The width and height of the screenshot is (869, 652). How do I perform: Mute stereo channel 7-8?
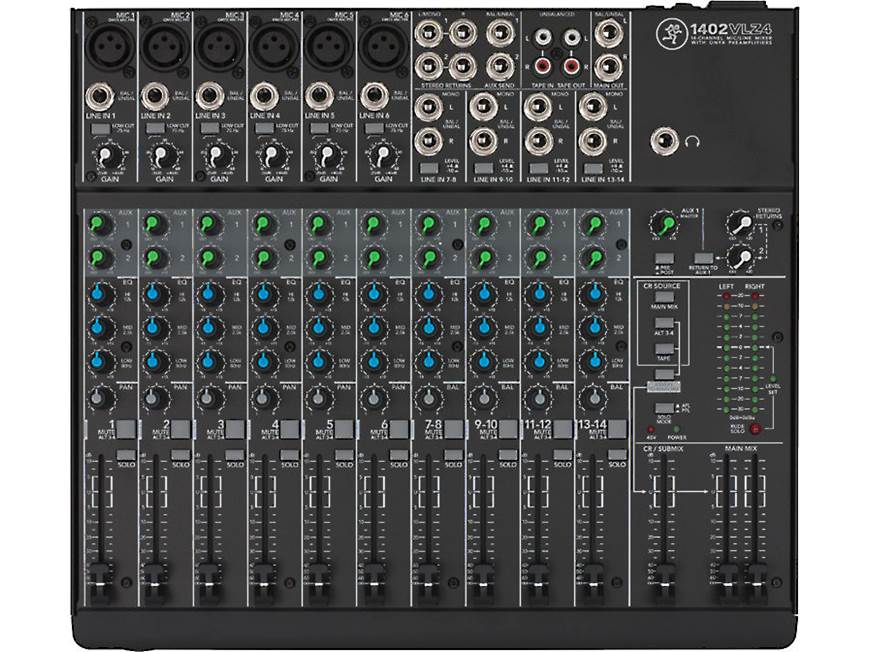point(454,429)
